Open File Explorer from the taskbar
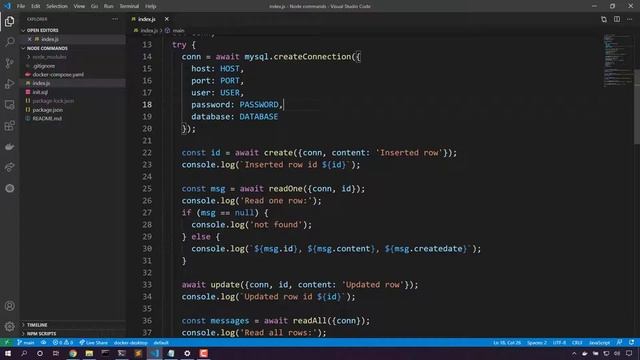640x360 pixels. (x=89, y=353)
